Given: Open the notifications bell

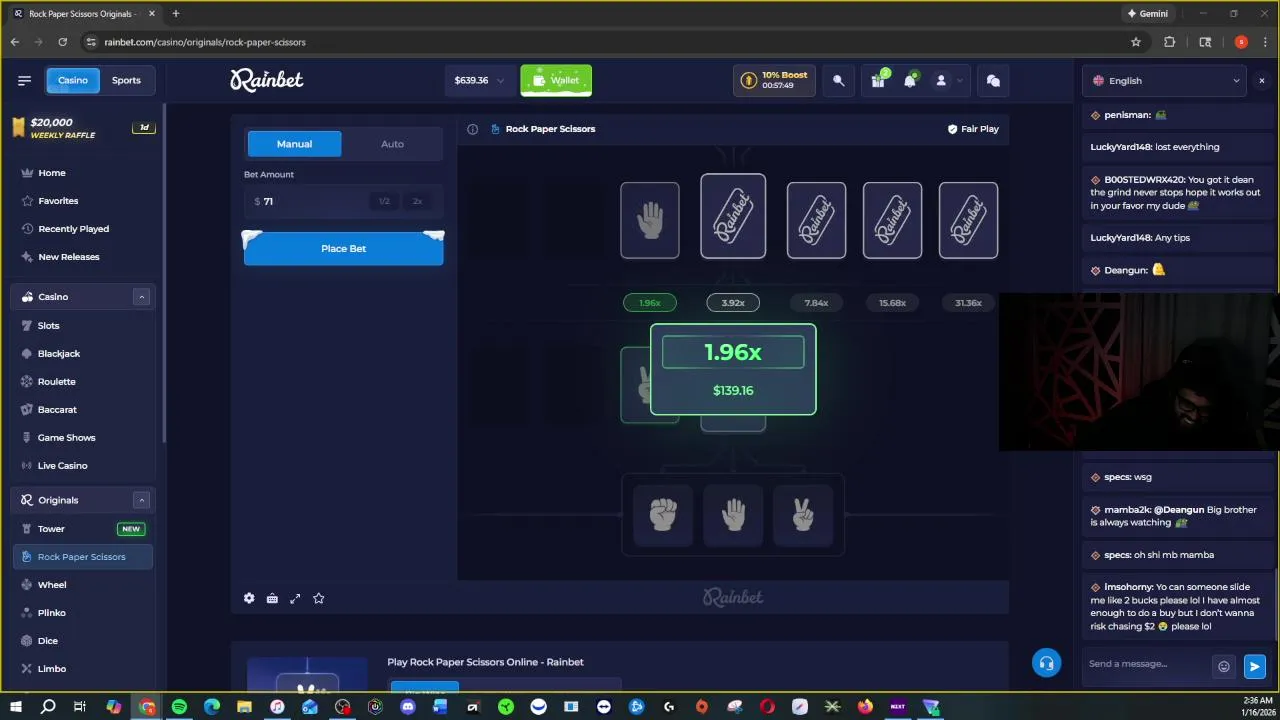Looking at the screenshot, I should click(x=910, y=81).
